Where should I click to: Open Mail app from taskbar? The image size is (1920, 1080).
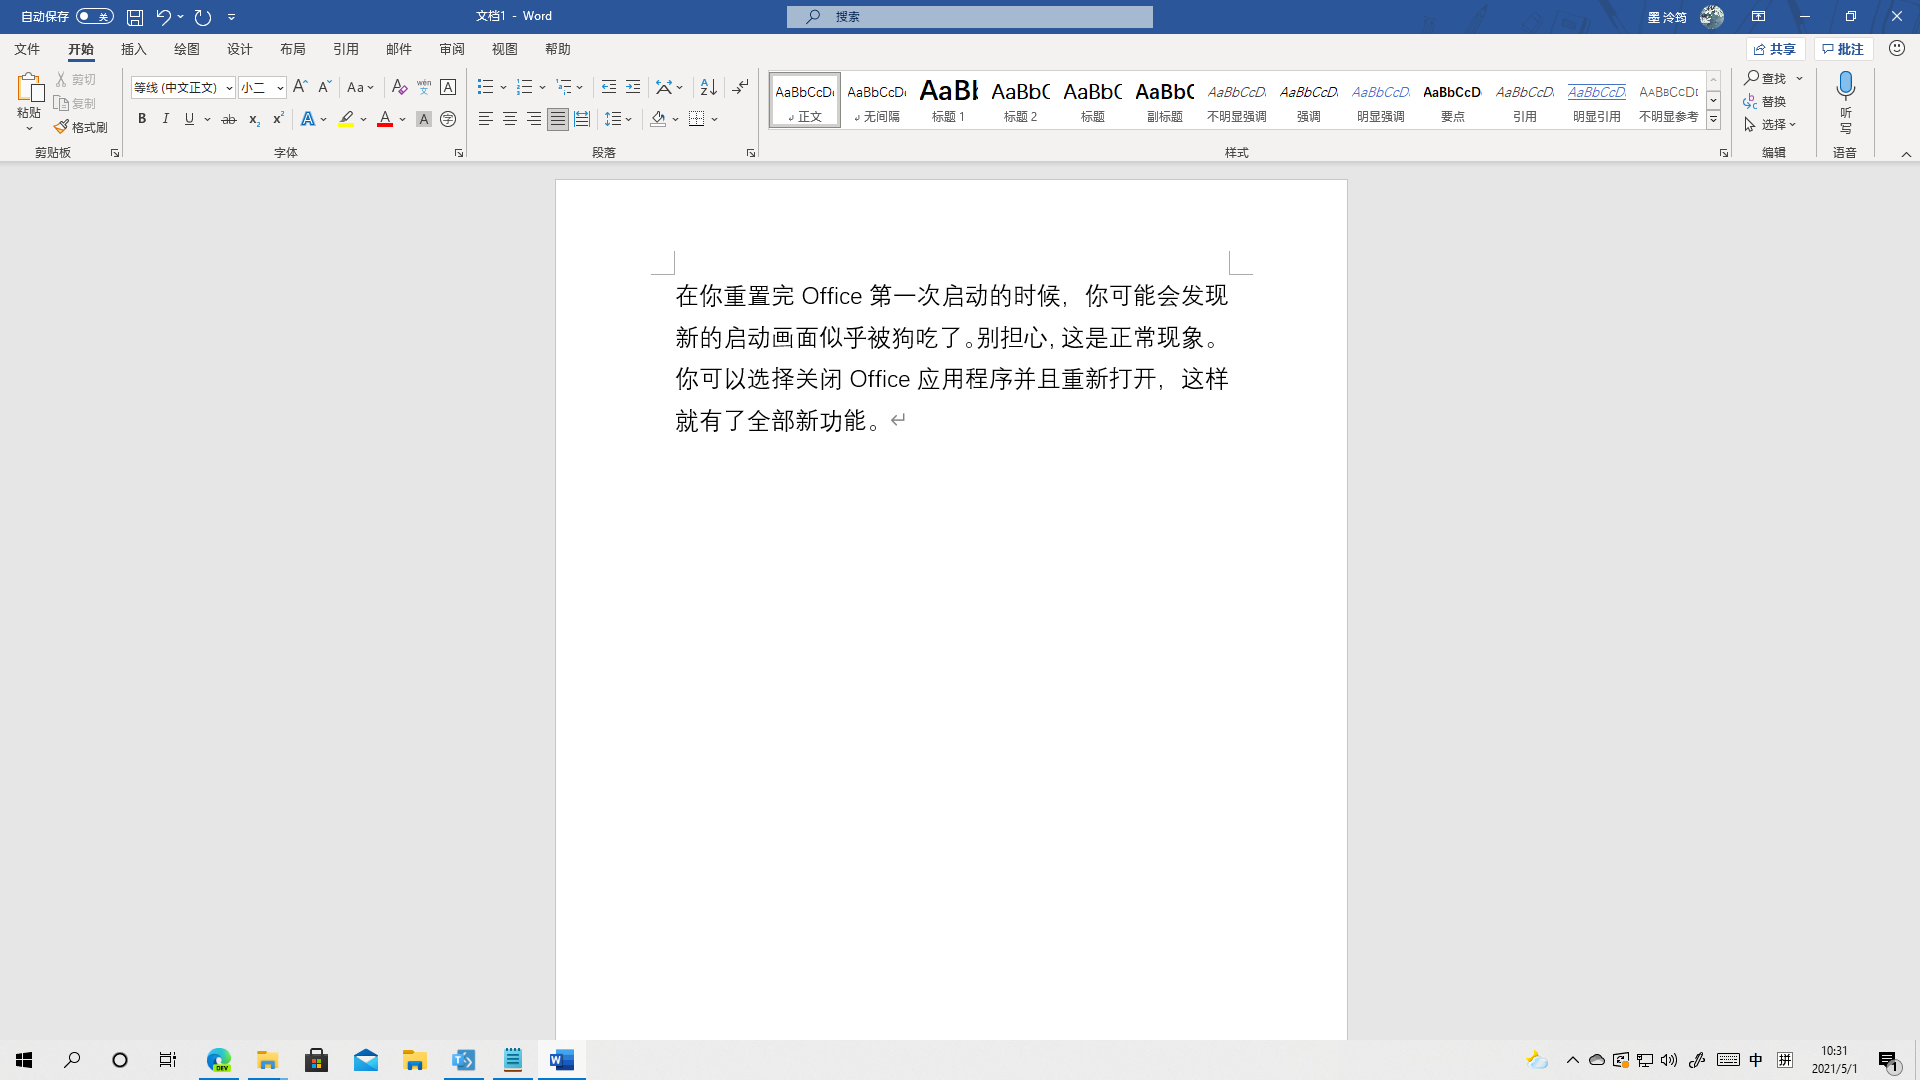click(366, 1060)
